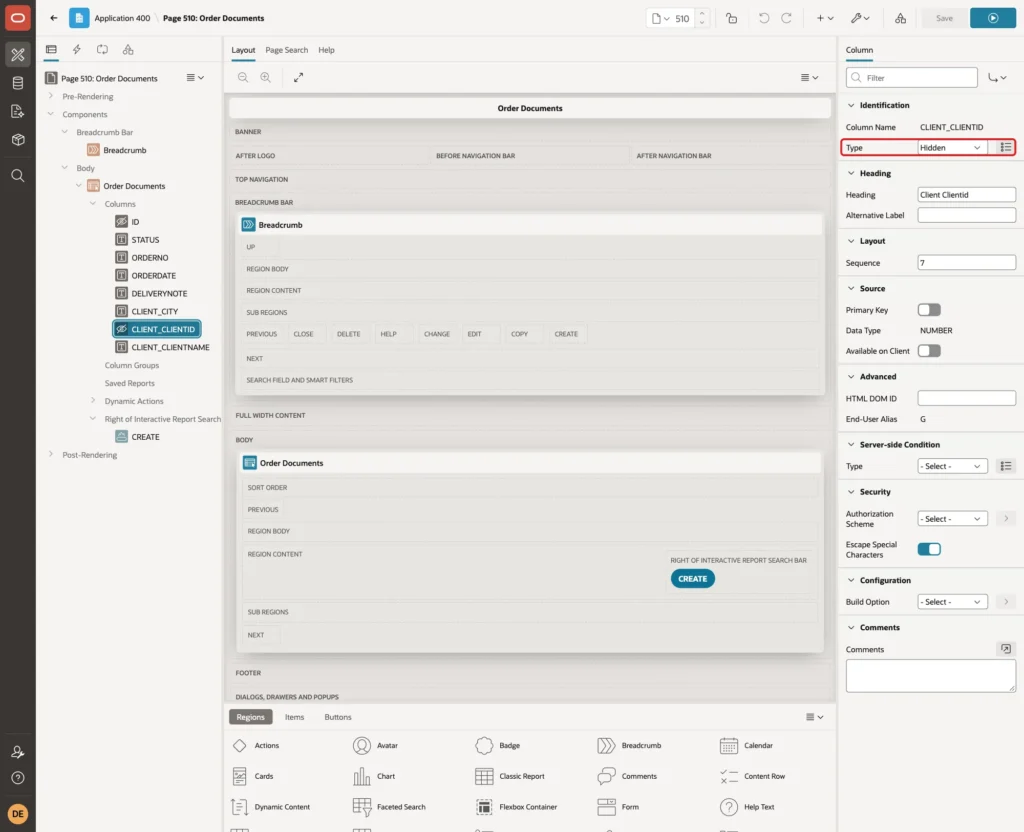
Task: Open the column Type Hidden dropdown
Action: 952,148
